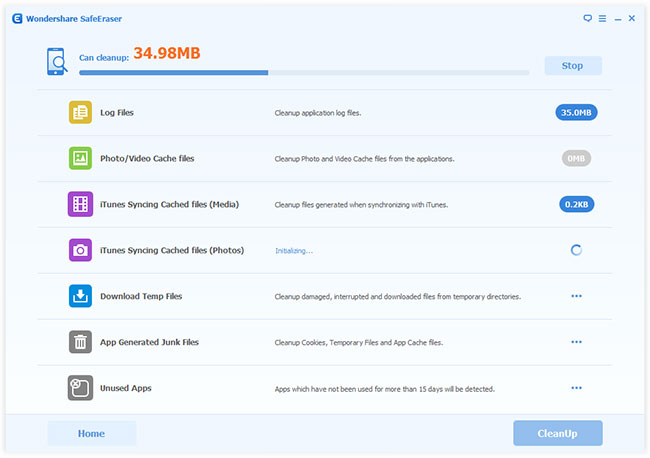Click the 'Initializing...' status text
This screenshot has height=458, width=650.
pyautogui.click(x=294, y=251)
